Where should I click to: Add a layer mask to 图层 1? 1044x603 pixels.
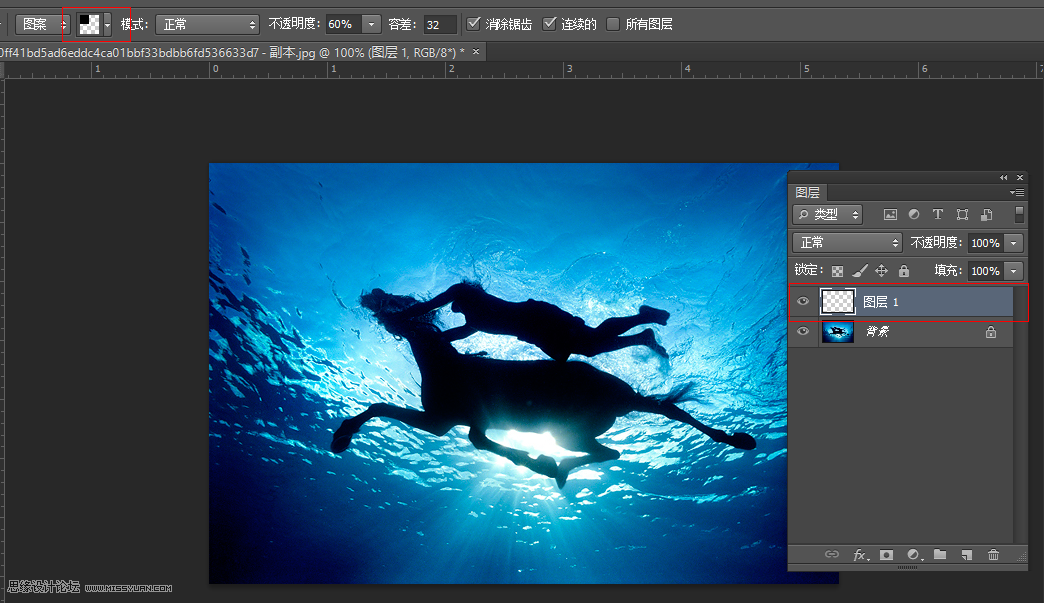coord(886,555)
